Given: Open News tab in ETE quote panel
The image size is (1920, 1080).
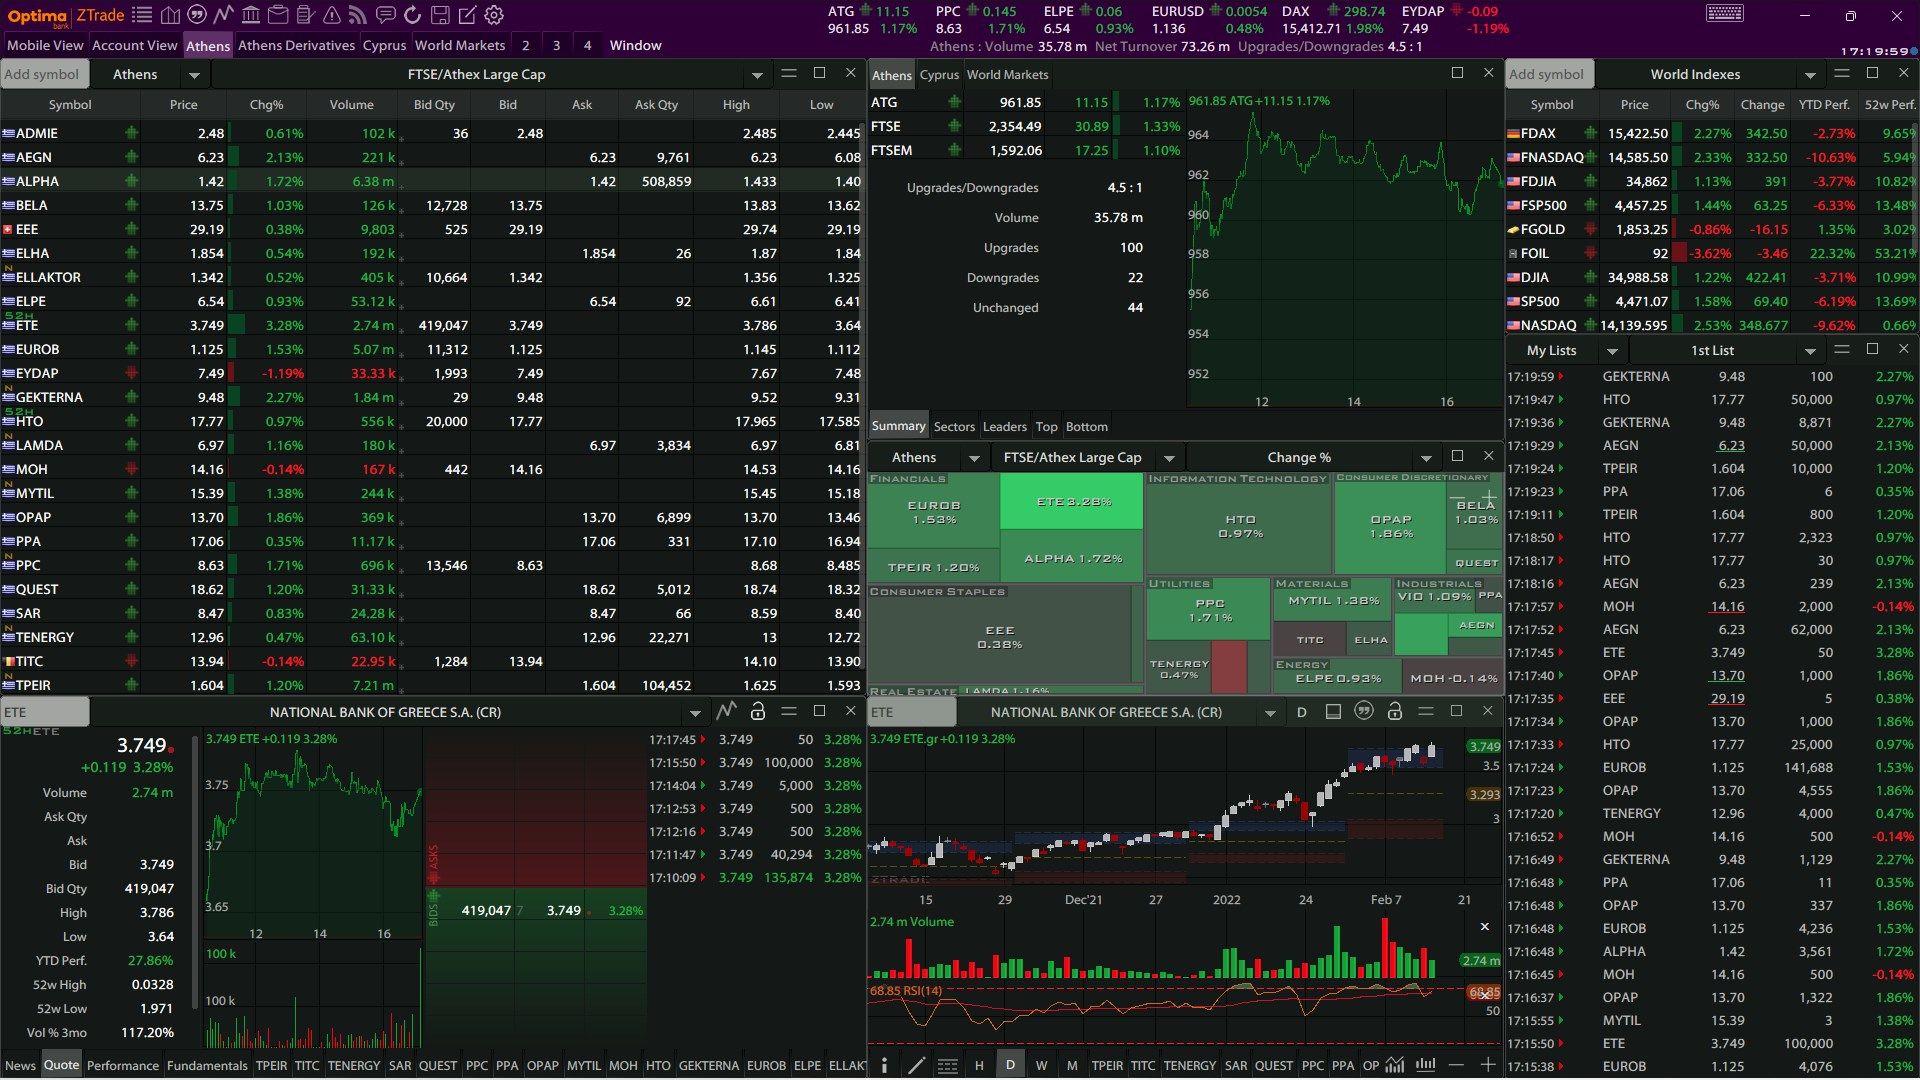Looking at the screenshot, I should tap(20, 1065).
